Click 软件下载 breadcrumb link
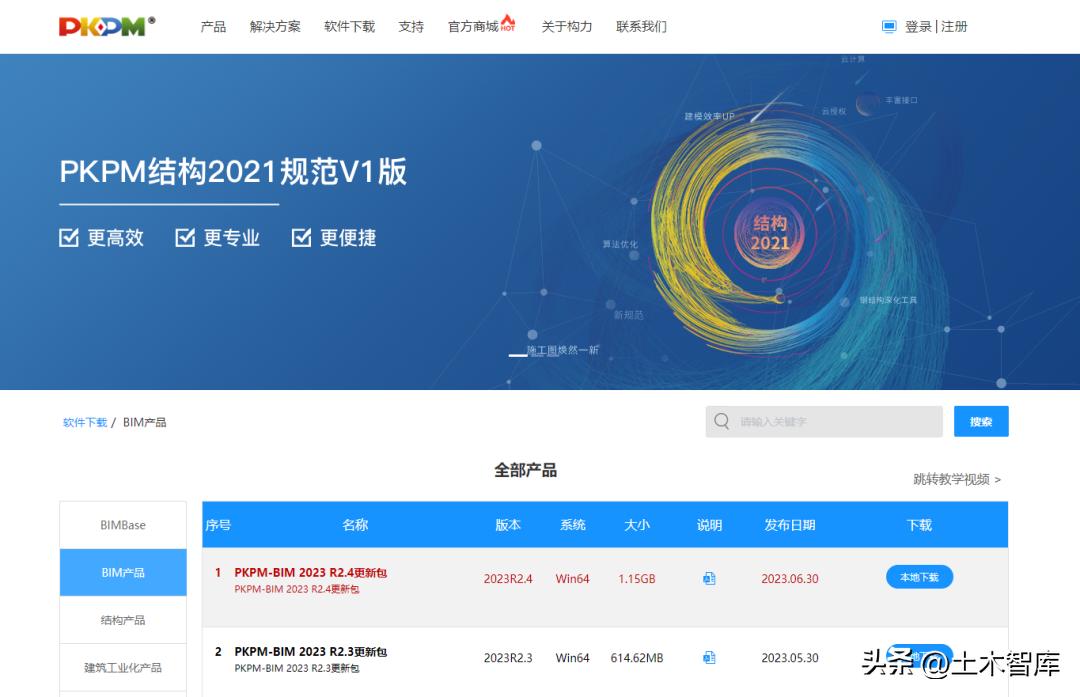Screen dimensions: 1080x697 85,422
